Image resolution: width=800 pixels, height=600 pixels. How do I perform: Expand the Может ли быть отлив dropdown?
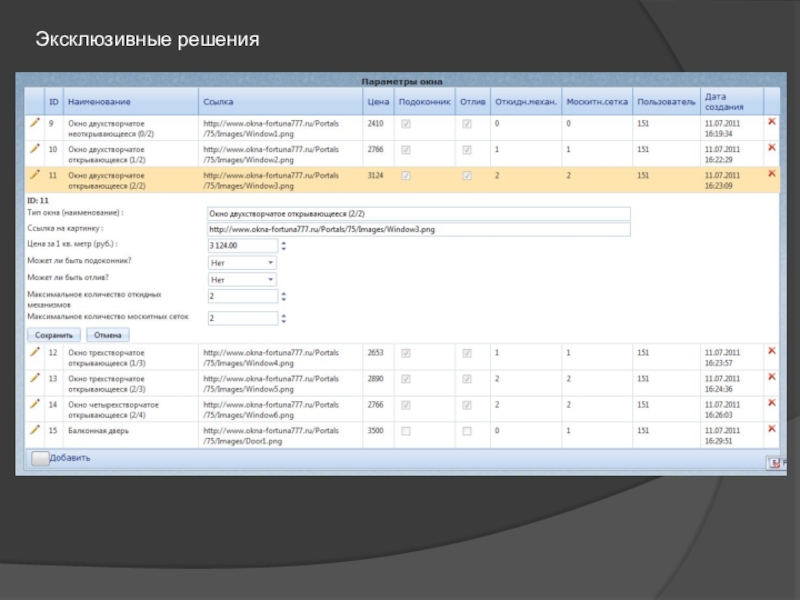(242, 280)
